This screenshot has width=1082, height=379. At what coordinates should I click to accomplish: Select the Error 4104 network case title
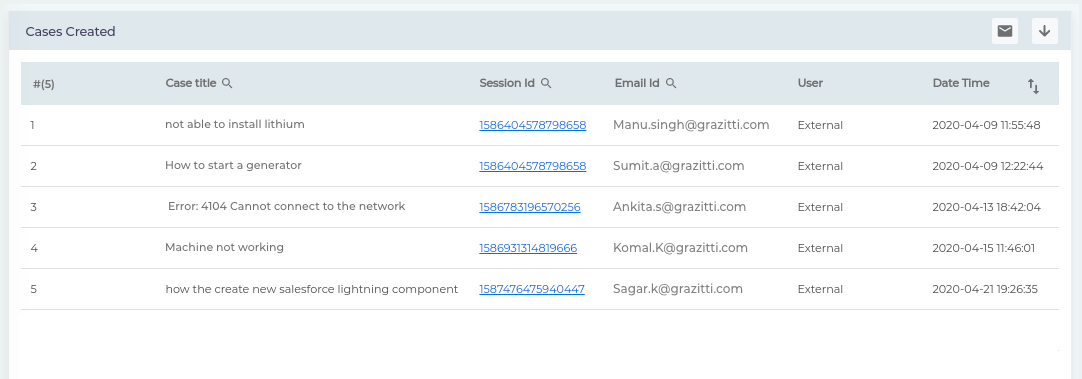pyautogui.click(x=286, y=206)
